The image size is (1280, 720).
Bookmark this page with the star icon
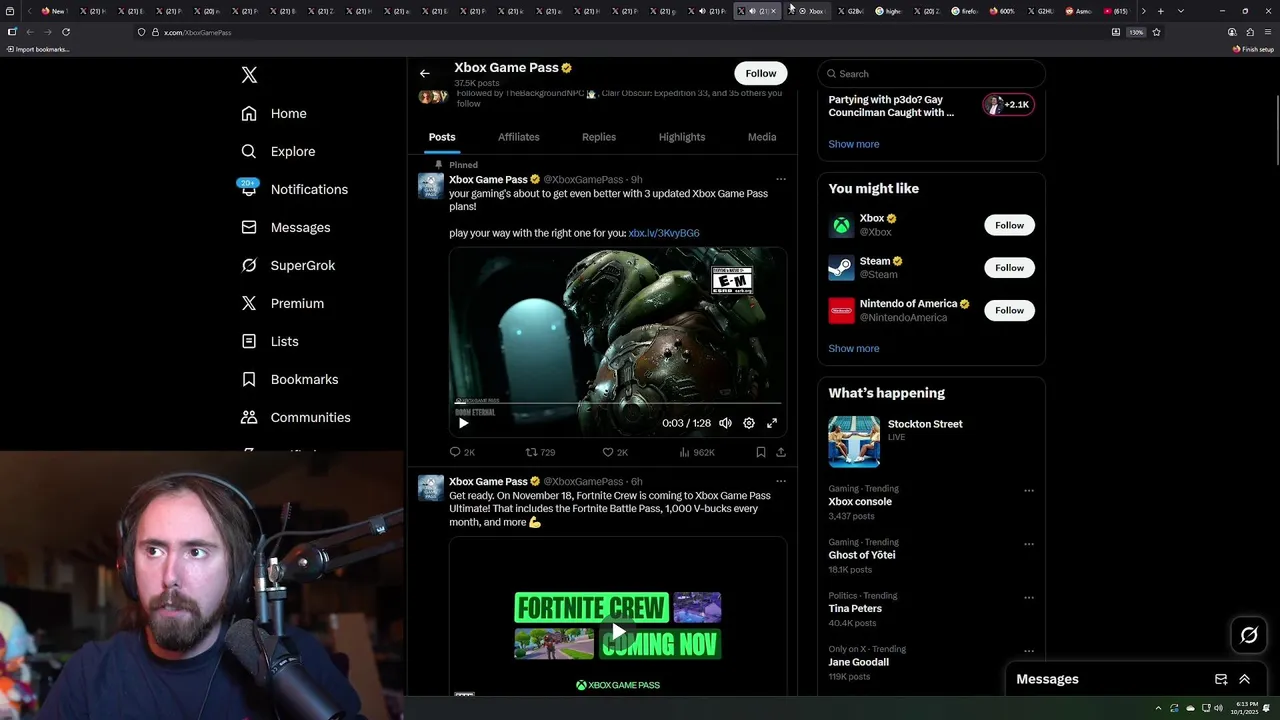[1157, 32]
